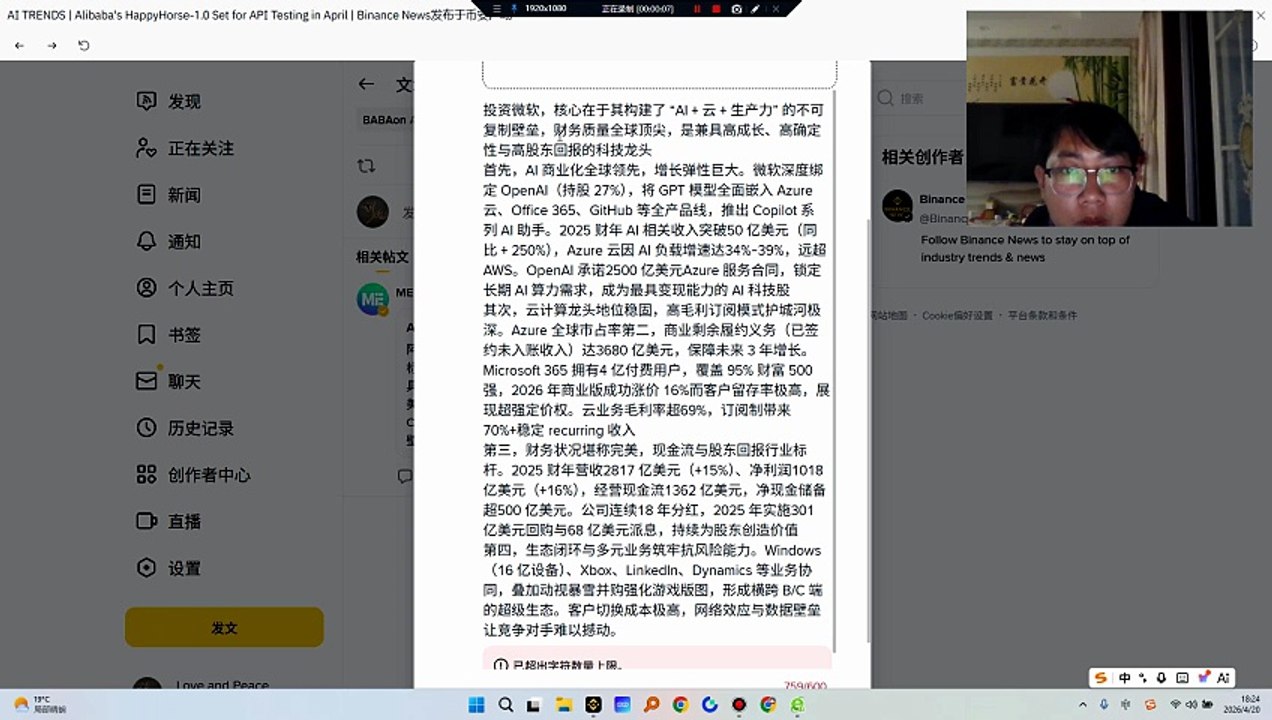Click the 历史记录 clock icon

[x=147, y=428]
